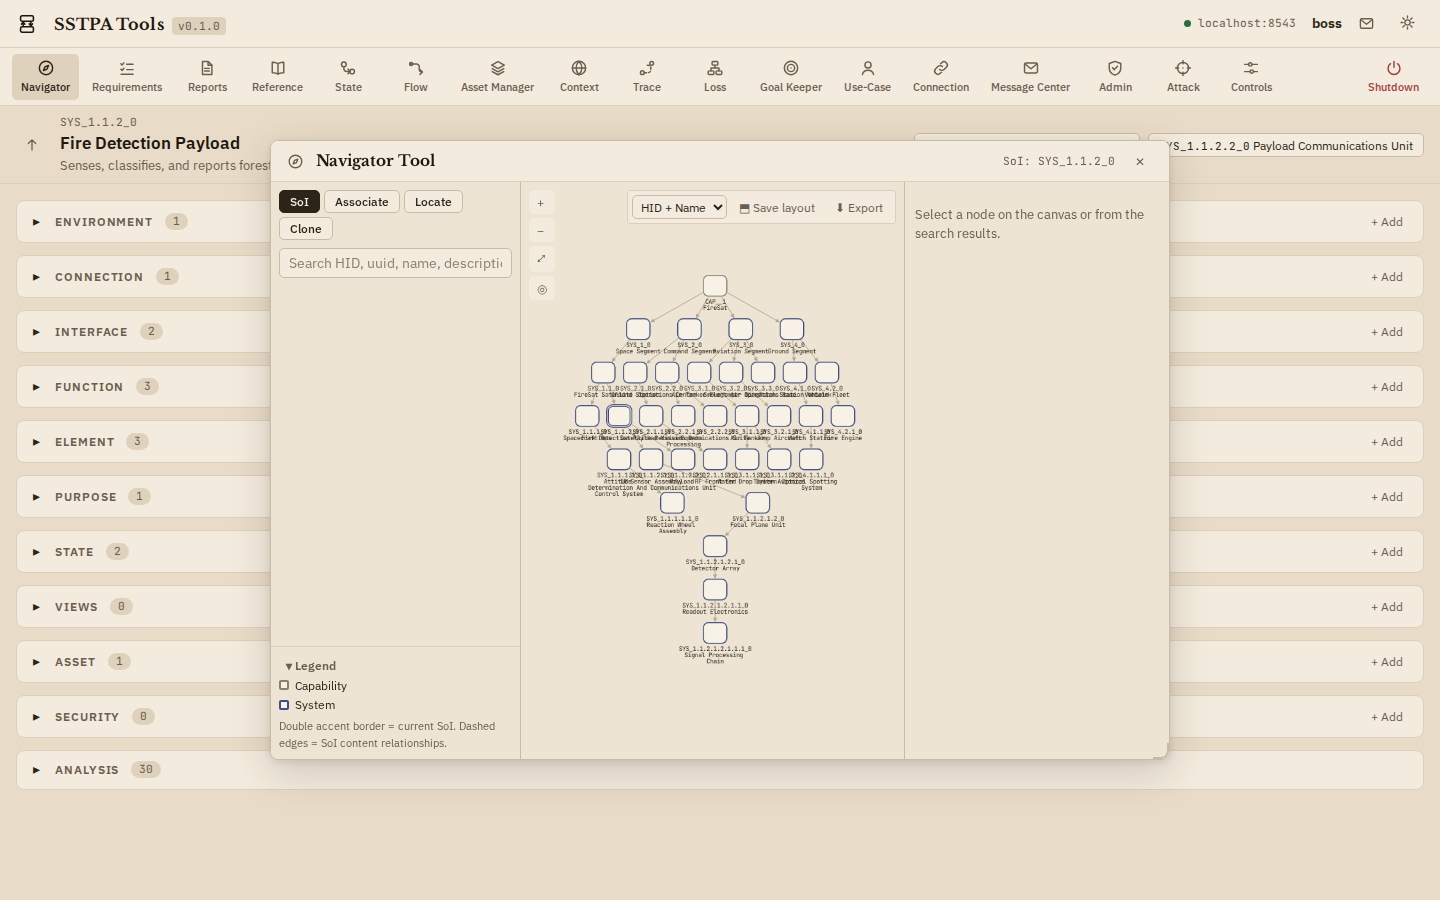This screenshot has width=1440, height=900.
Task: Zoom in on the navigator canvas
Action: (541, 203)
